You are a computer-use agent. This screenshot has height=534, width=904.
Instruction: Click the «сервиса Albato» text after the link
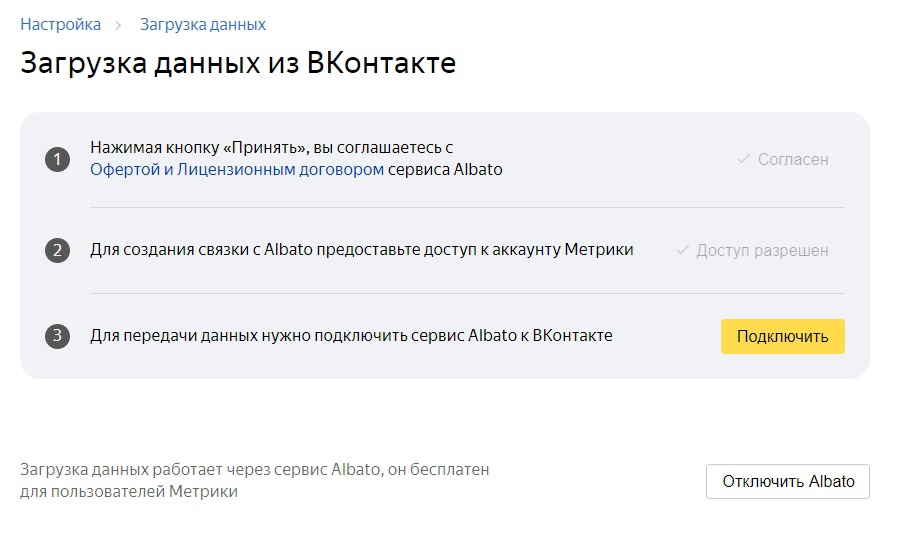coord(445,170)
